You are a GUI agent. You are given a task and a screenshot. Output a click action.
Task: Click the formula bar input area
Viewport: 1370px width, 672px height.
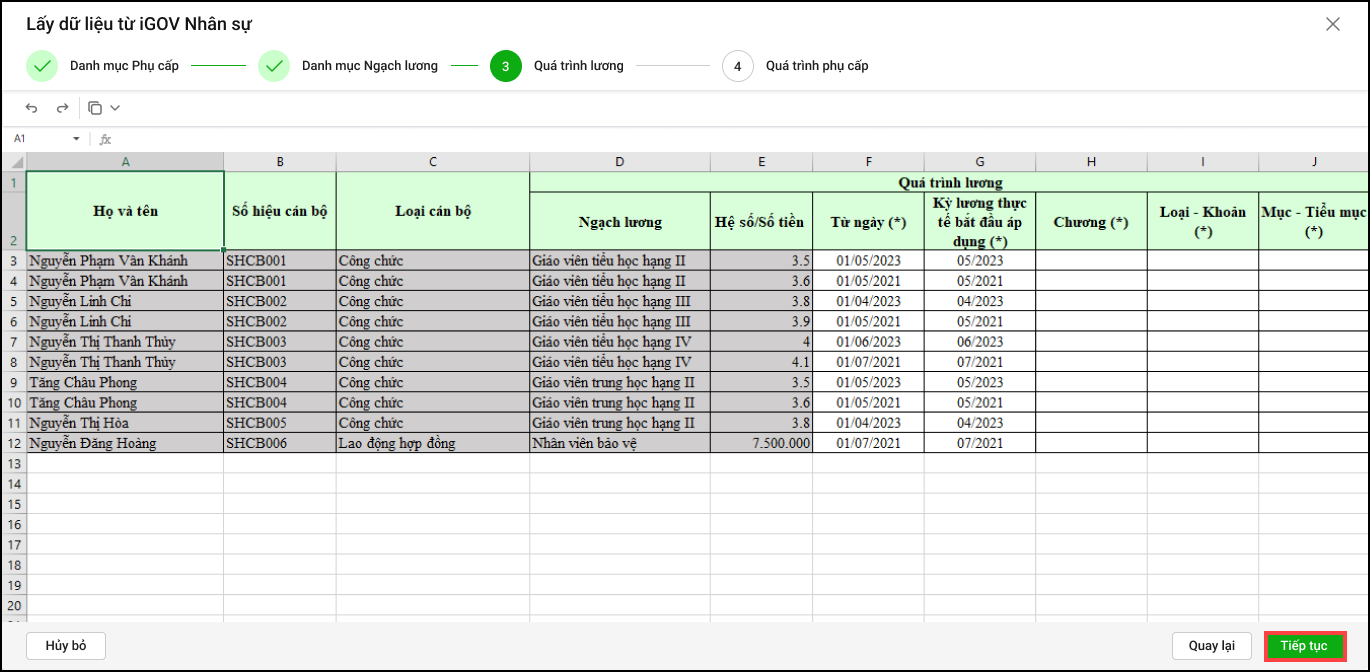(x=700, y=139)
